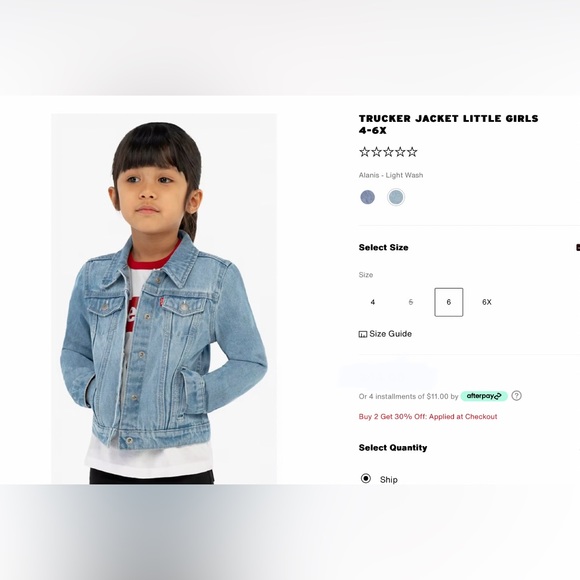Click the Trucker Jacket product title
The height and width of the screenshot is (580, 580).
tap(448, 124)
